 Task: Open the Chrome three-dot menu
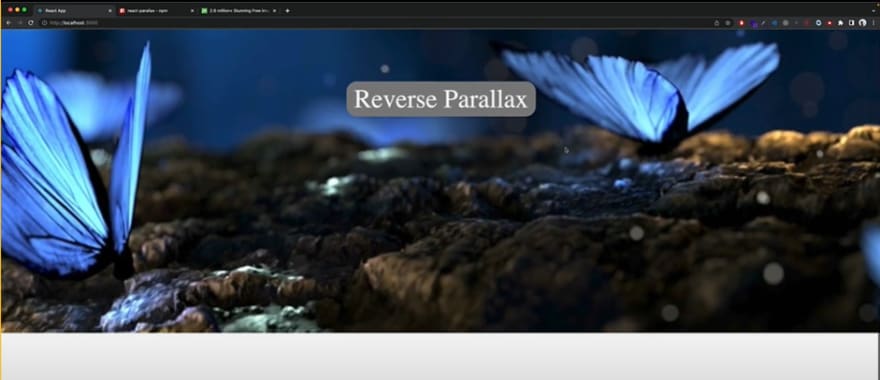tap(873, 22)
